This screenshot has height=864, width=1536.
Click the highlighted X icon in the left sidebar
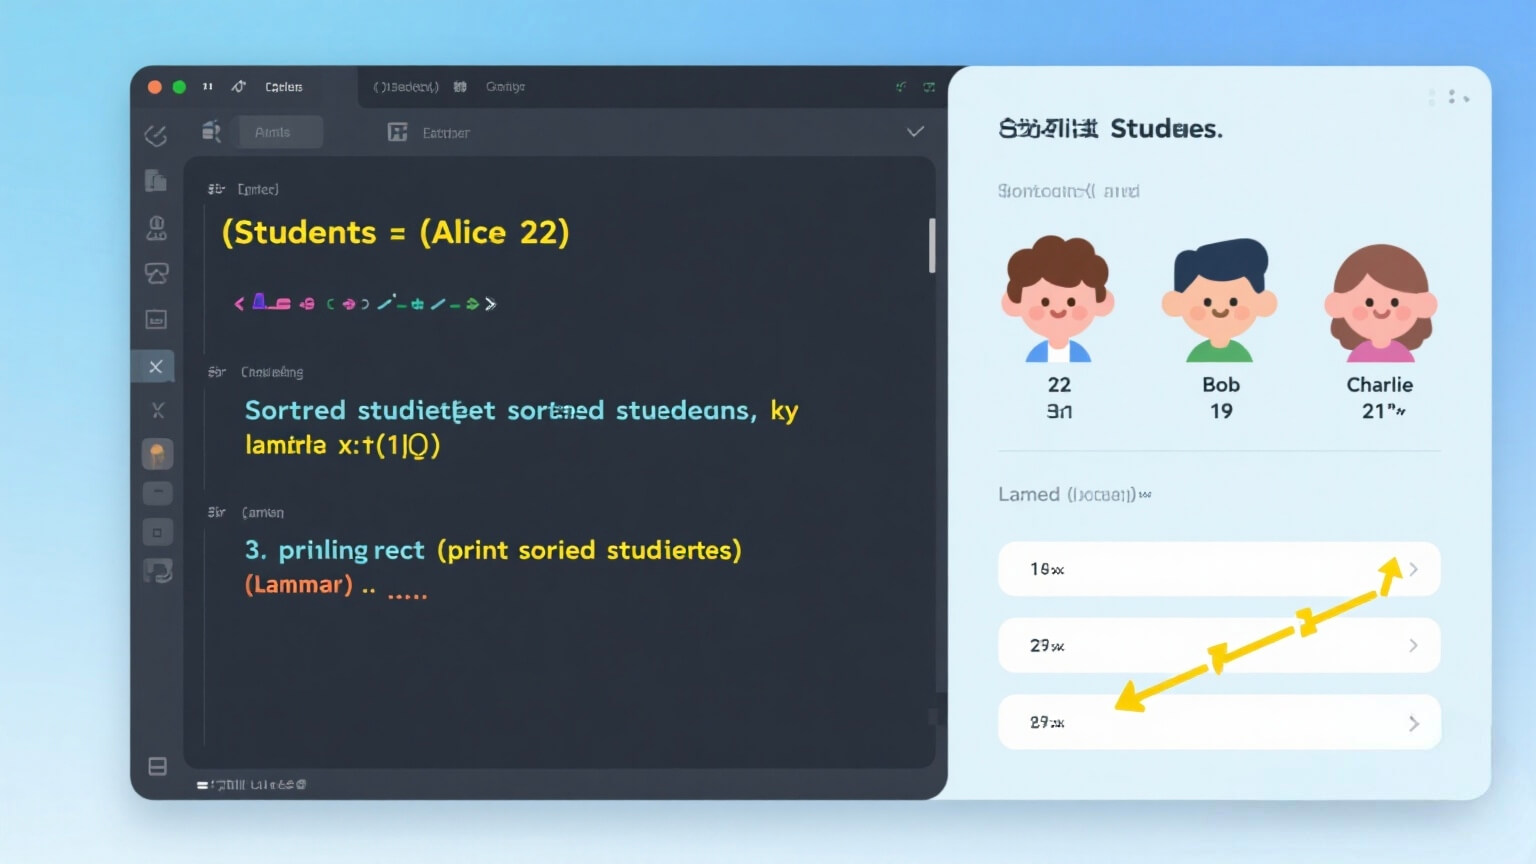[156, 367]
